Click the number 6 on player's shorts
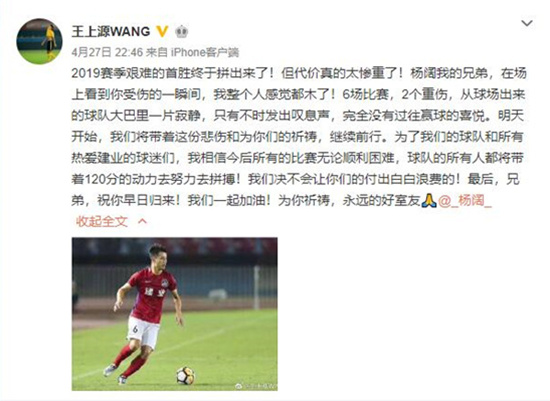This screenshot has height=401, width=550. [x=135, y=329]
